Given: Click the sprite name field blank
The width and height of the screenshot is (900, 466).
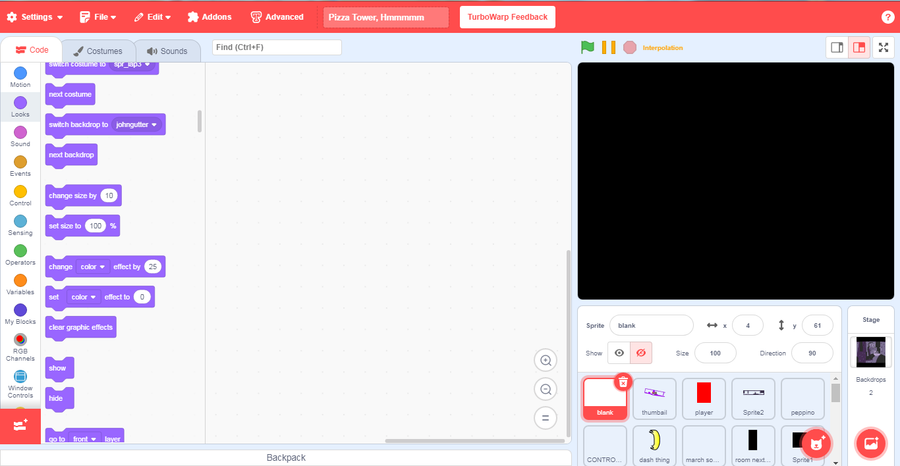Looking at the screenshot, I should point(651,325).
